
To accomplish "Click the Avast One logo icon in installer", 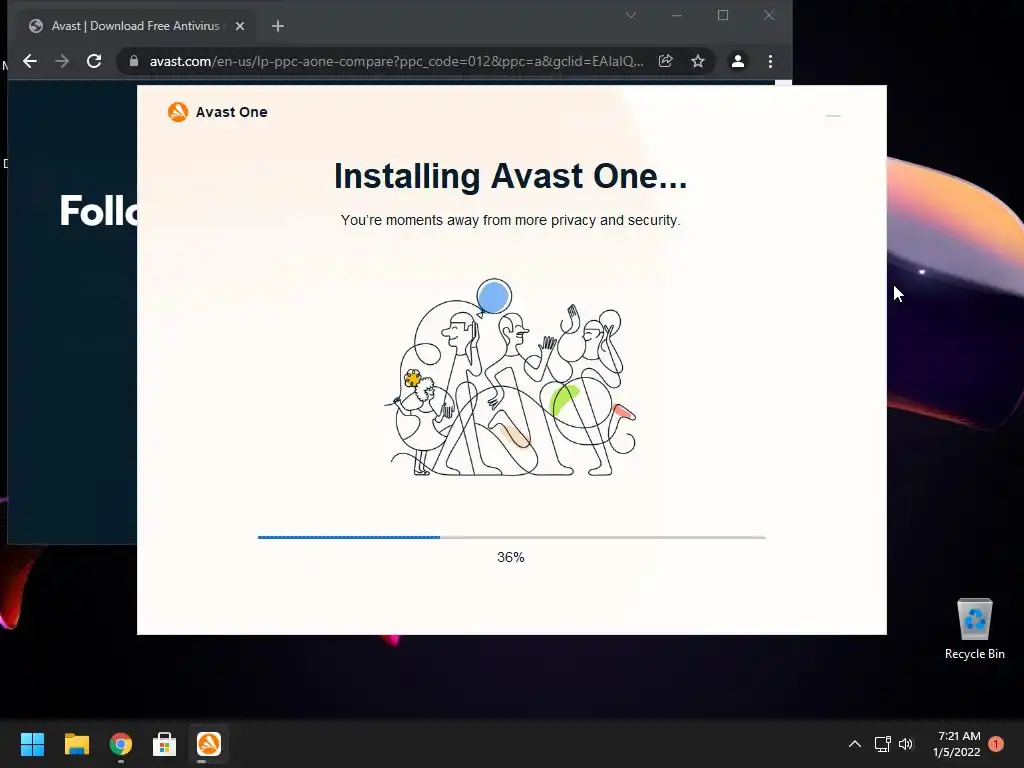I will (x=178, y=112).
